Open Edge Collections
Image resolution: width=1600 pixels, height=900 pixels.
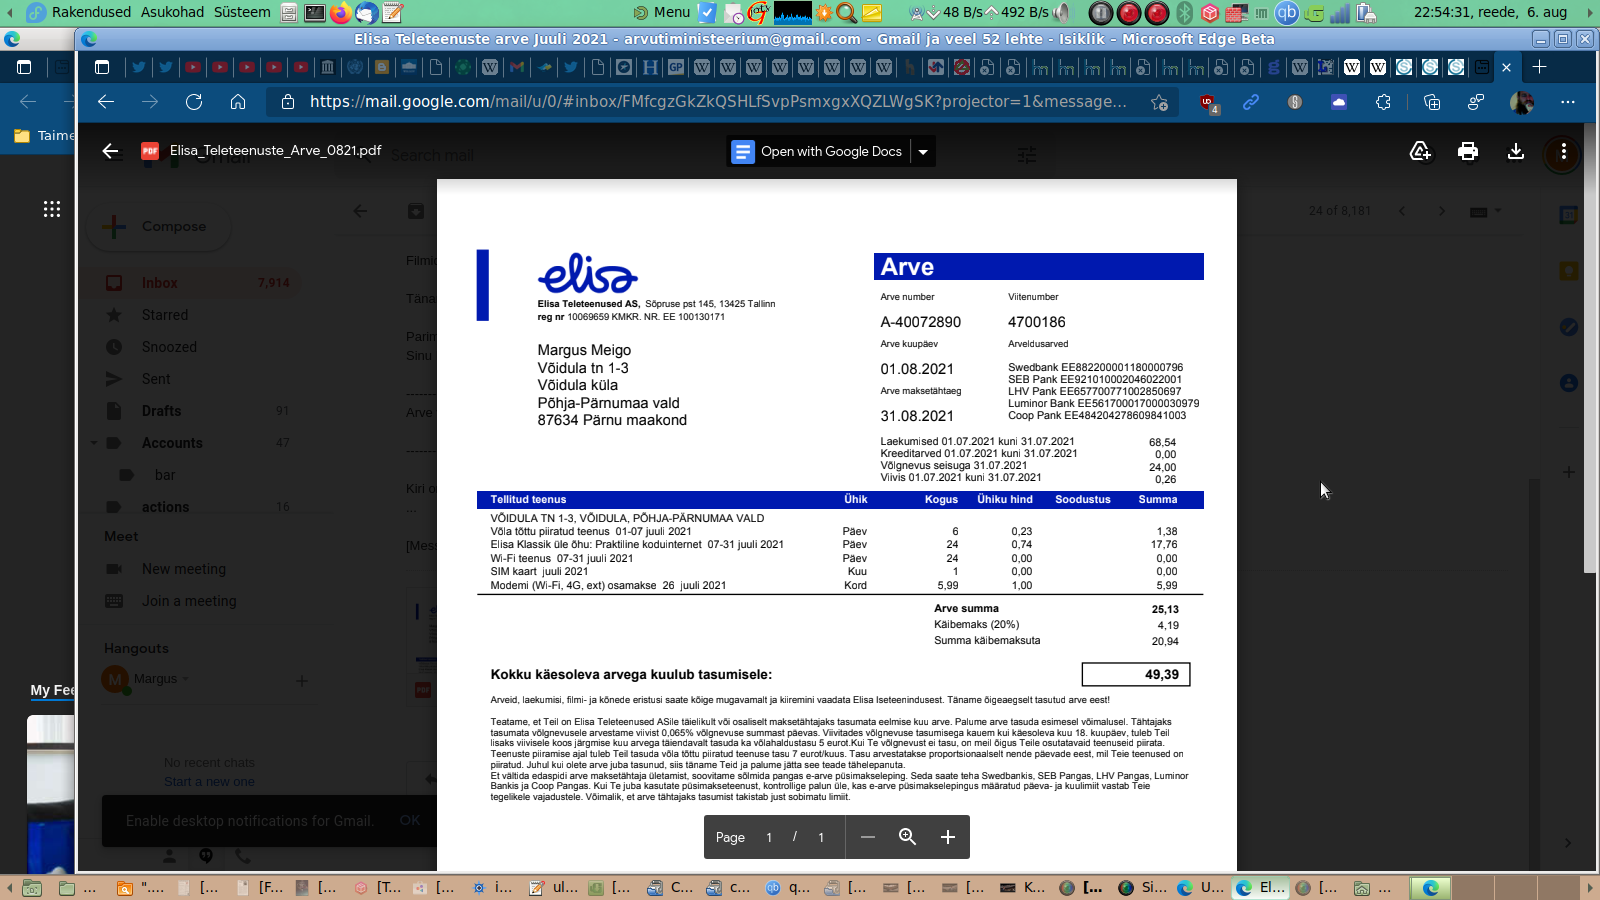click(1432, 102)
